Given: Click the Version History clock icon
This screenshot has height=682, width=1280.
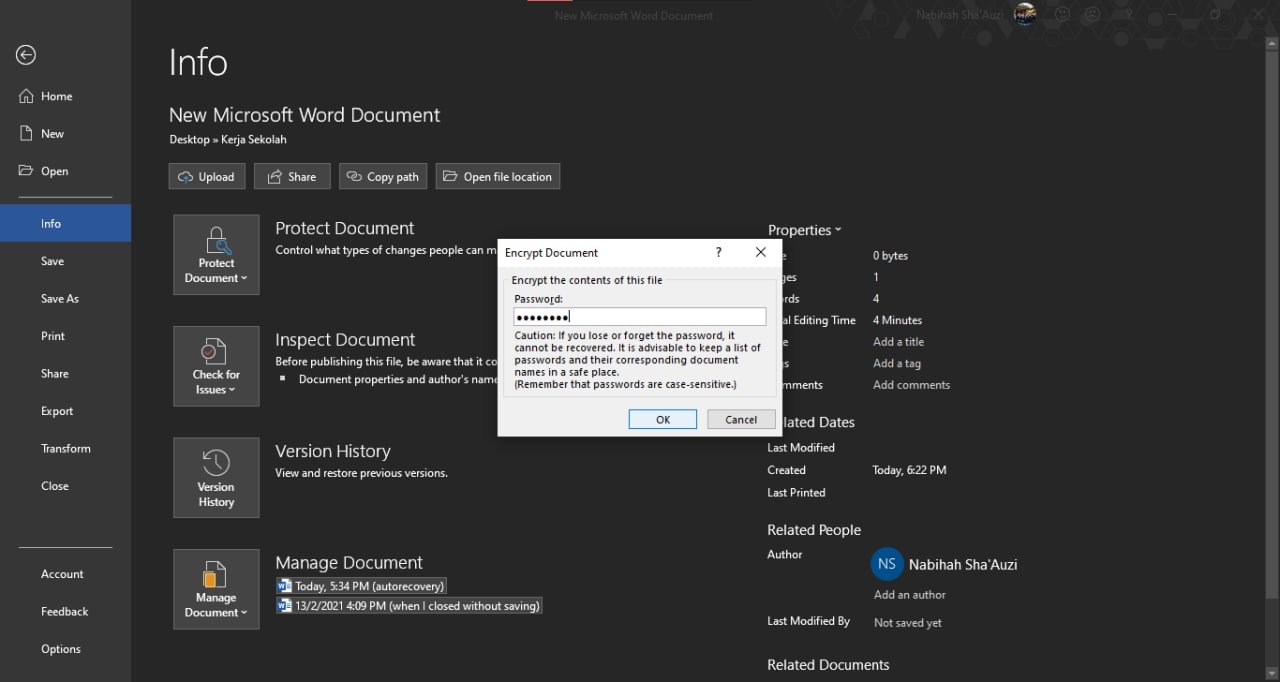Looking at the screenshot, I should point(216,463).
